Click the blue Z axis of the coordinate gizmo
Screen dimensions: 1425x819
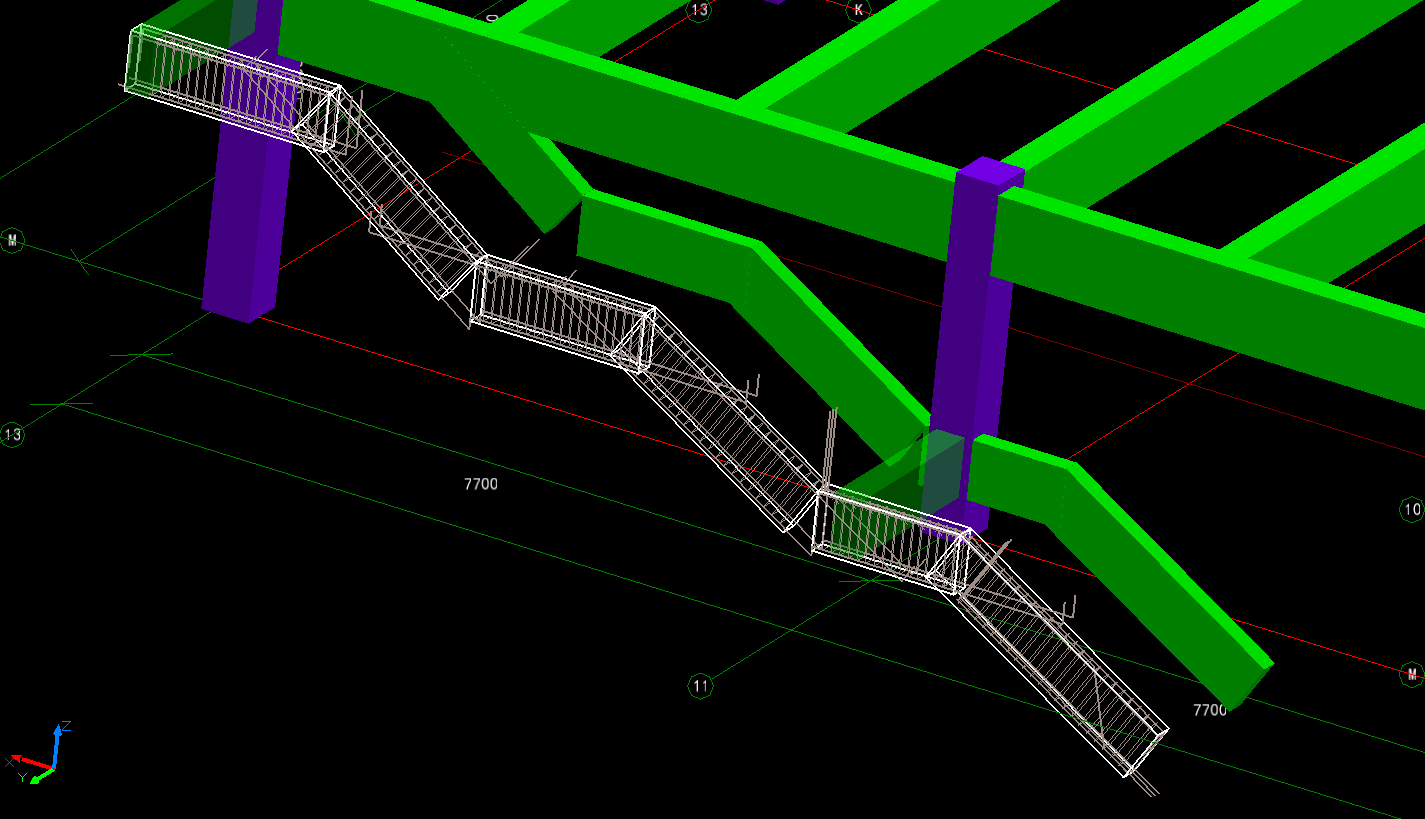coord(57,745)
